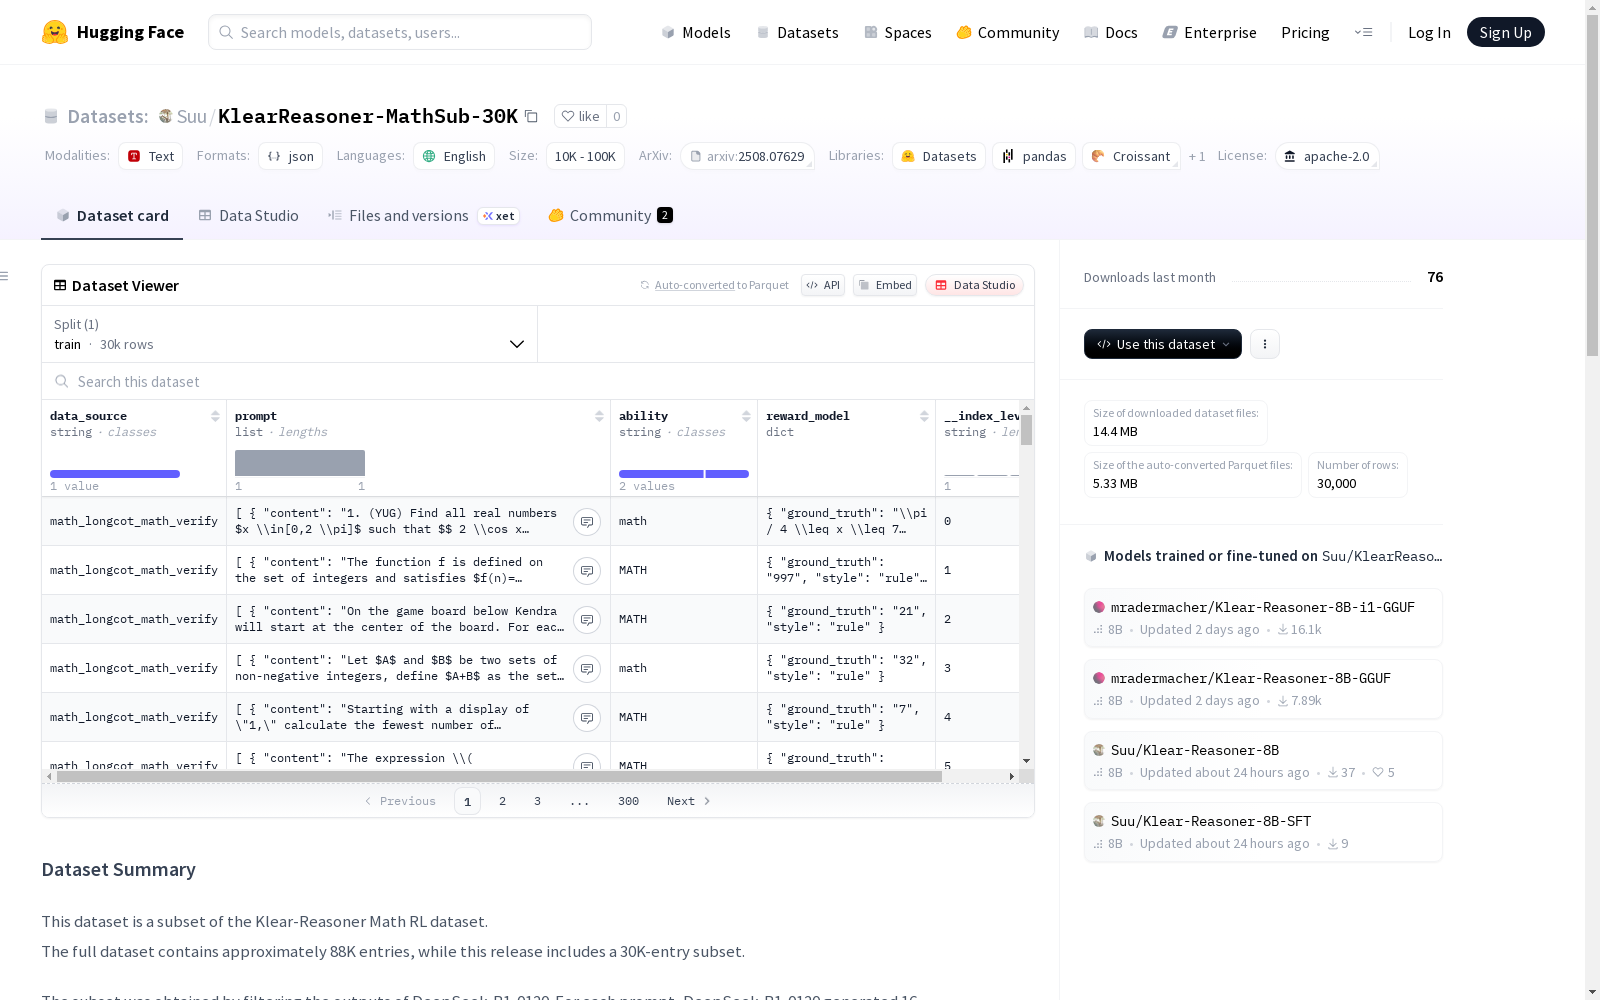The height and width of the screenshot is (1000, 1600).
Task: Sort by the prompt column
Action: [x=599, y=416]
